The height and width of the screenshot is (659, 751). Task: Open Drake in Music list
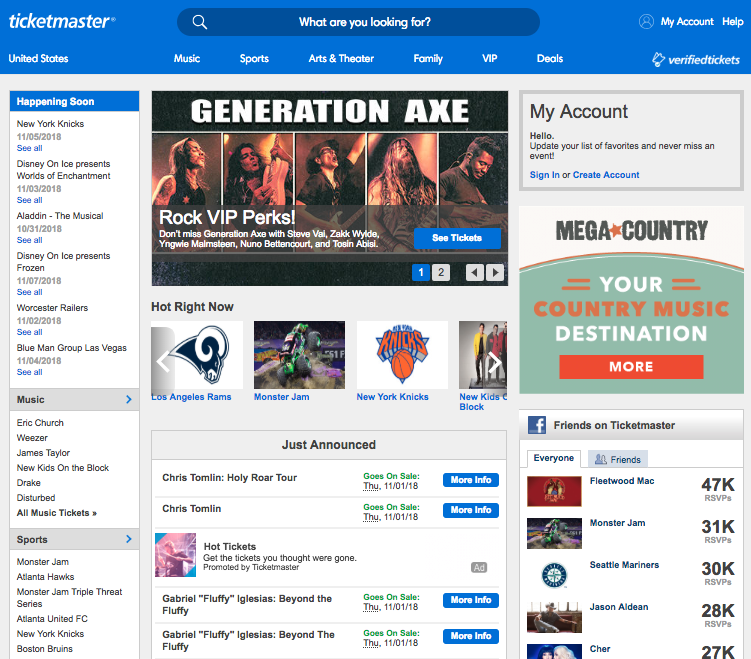(x=29, y=483)
